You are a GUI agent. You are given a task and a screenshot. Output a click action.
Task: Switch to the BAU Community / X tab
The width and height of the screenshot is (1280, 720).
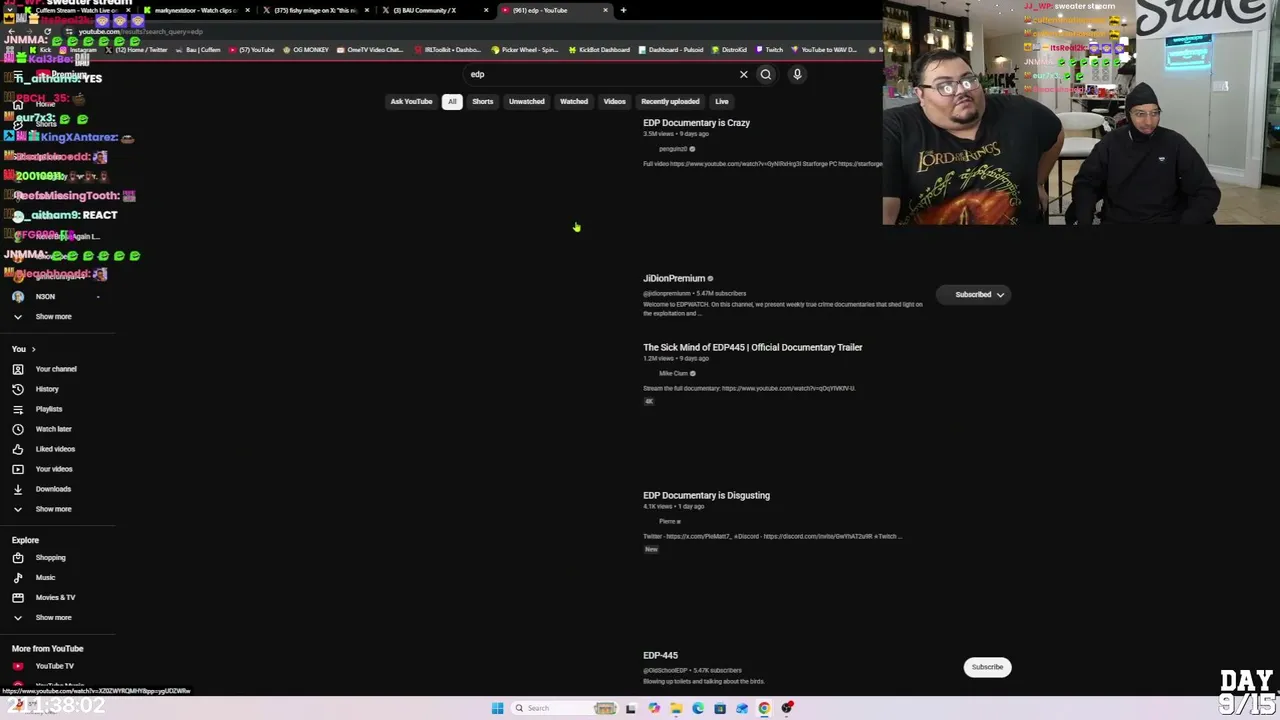tap(433, 10)
